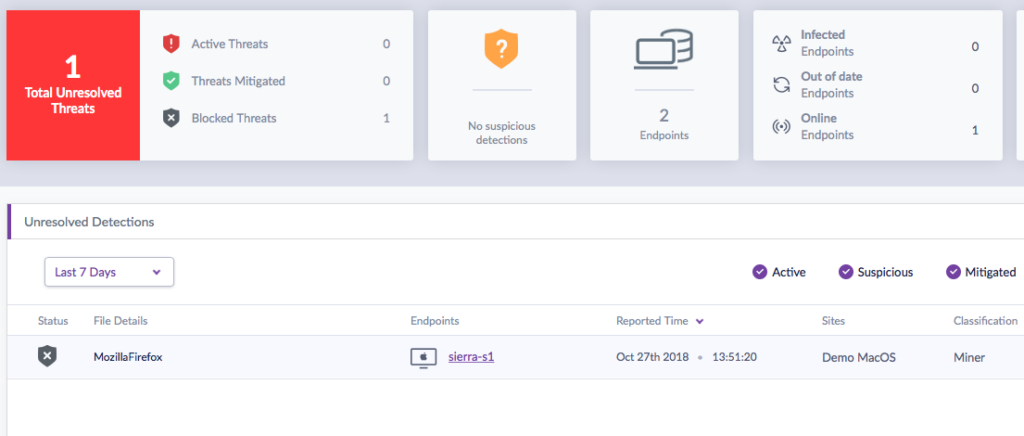Sort by Reported Time column arrow

coord(700,321)
